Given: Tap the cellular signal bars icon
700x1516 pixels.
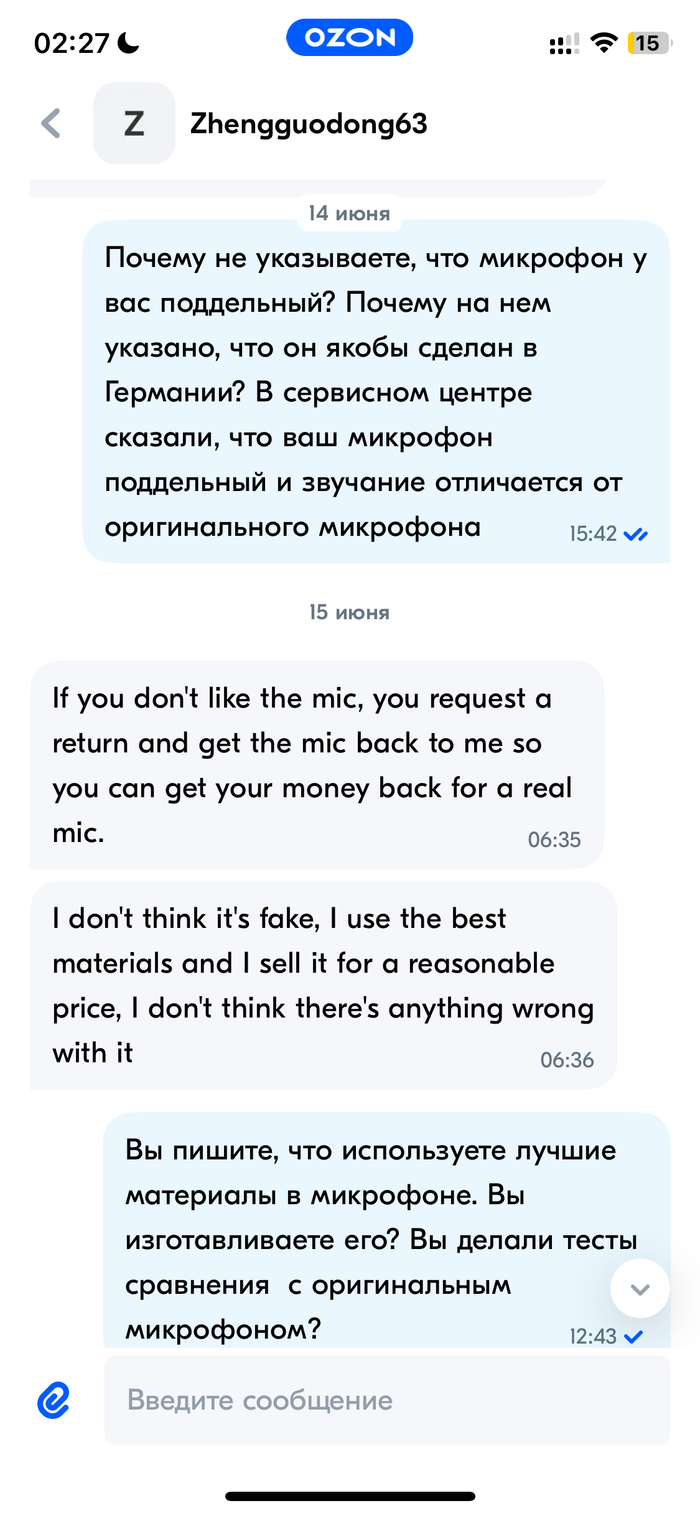Looking at the screenshot, I should 564,44.
